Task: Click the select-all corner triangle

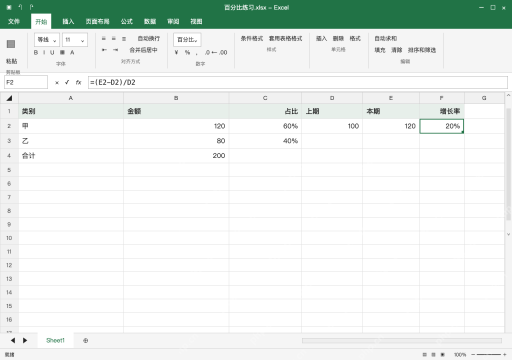Action: click(9, 98)
